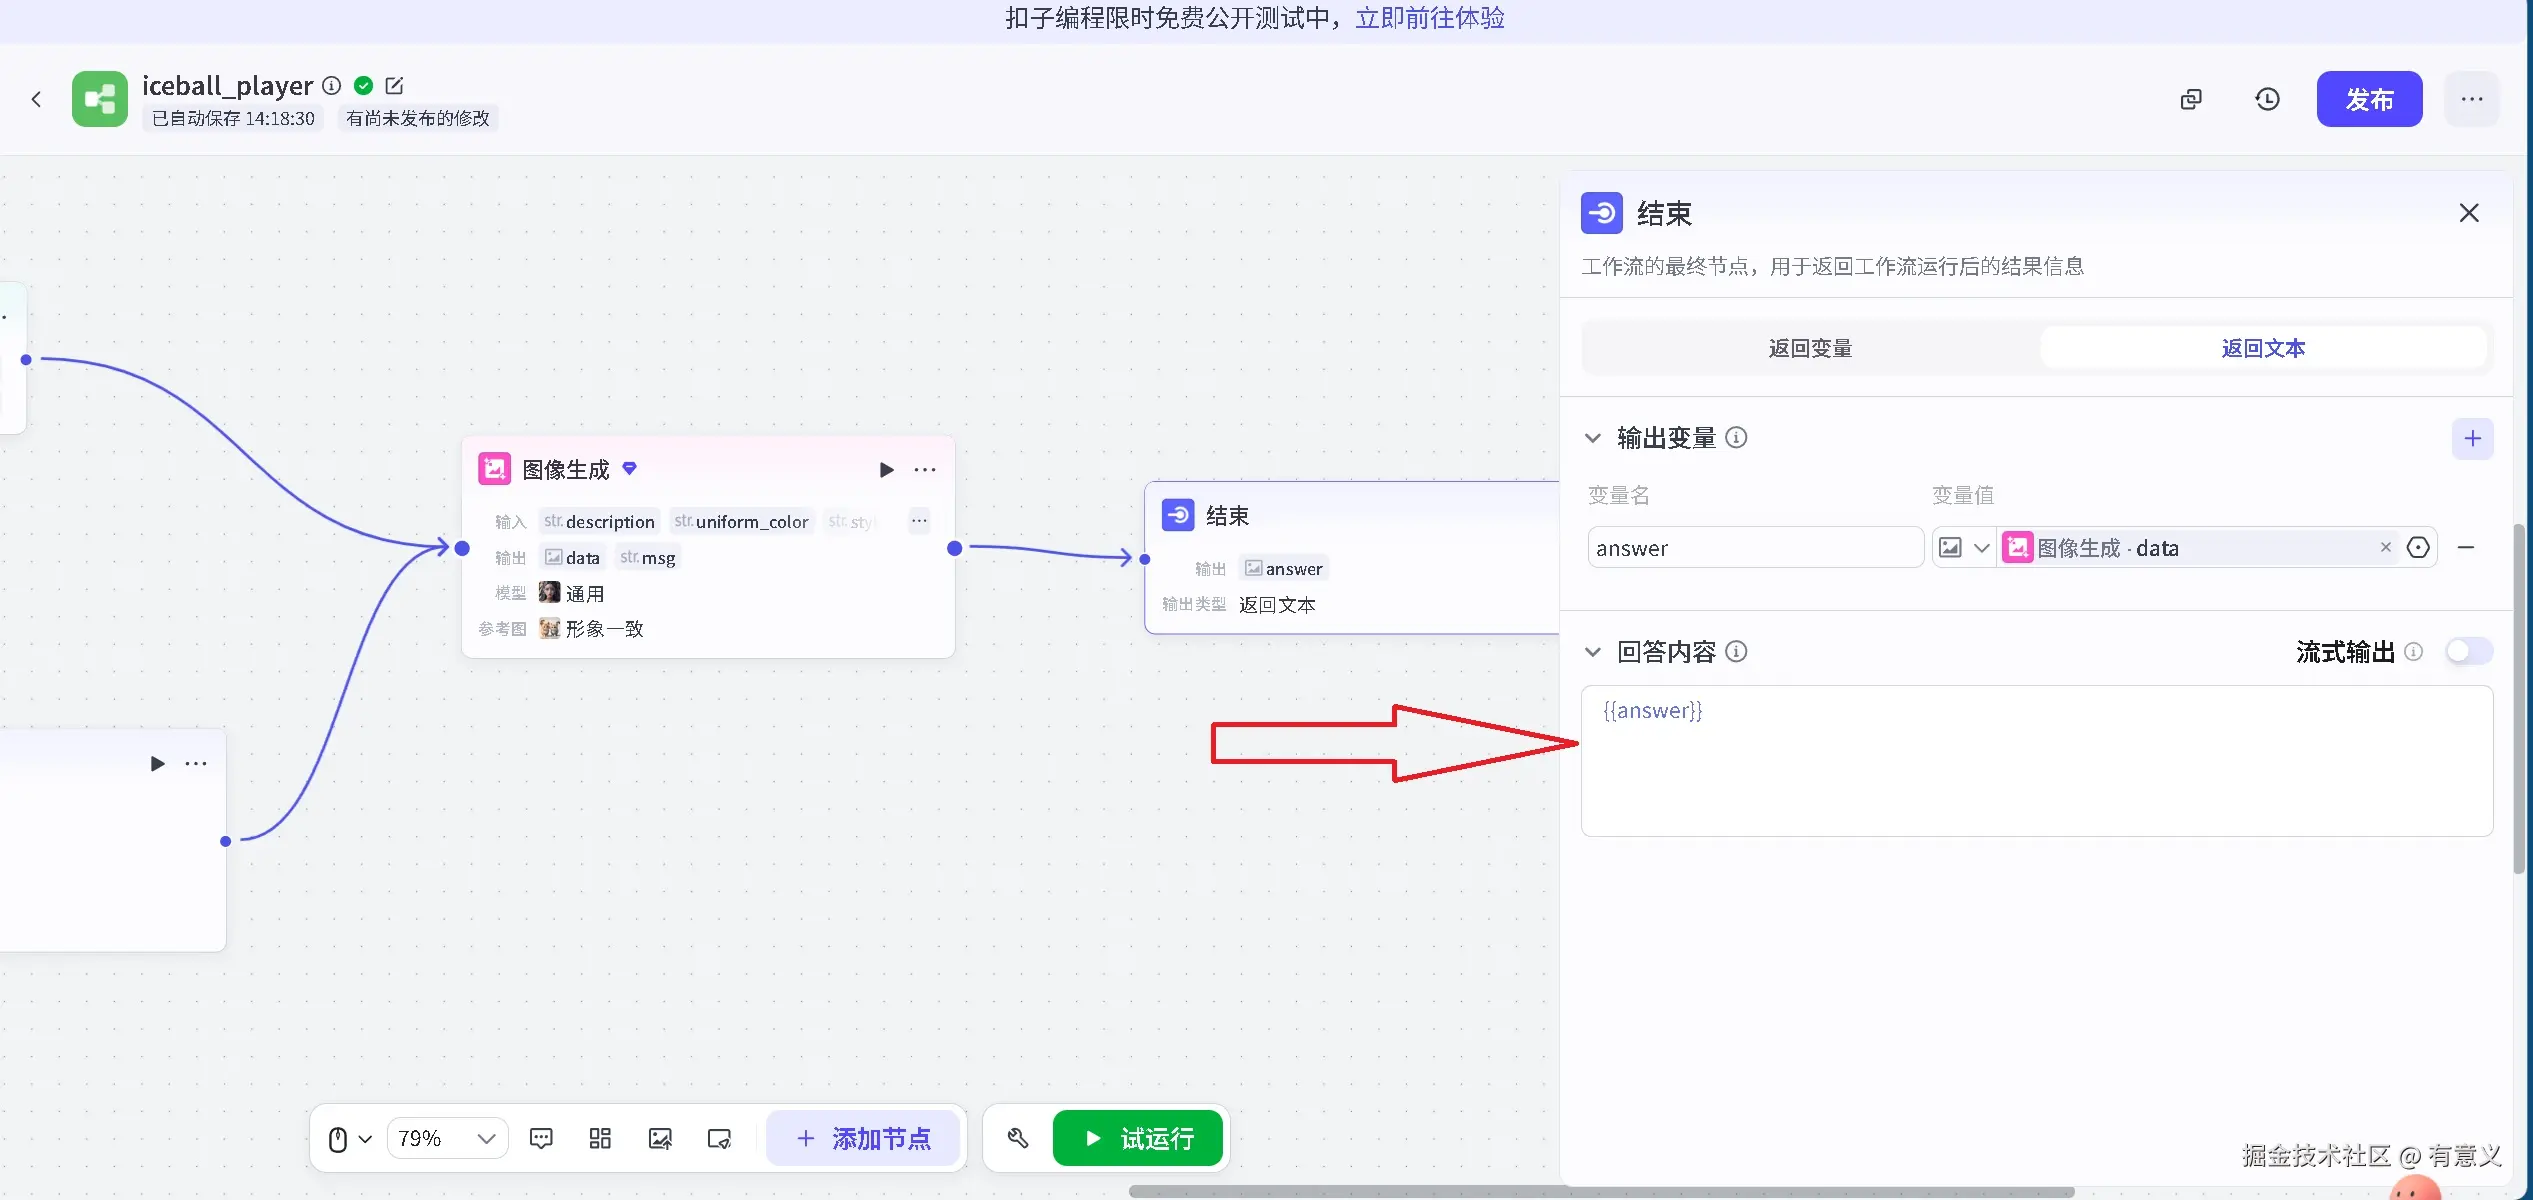Open version history via the clock icon
Viewport: 2533px width, 1200px height.
[2266, 98]
